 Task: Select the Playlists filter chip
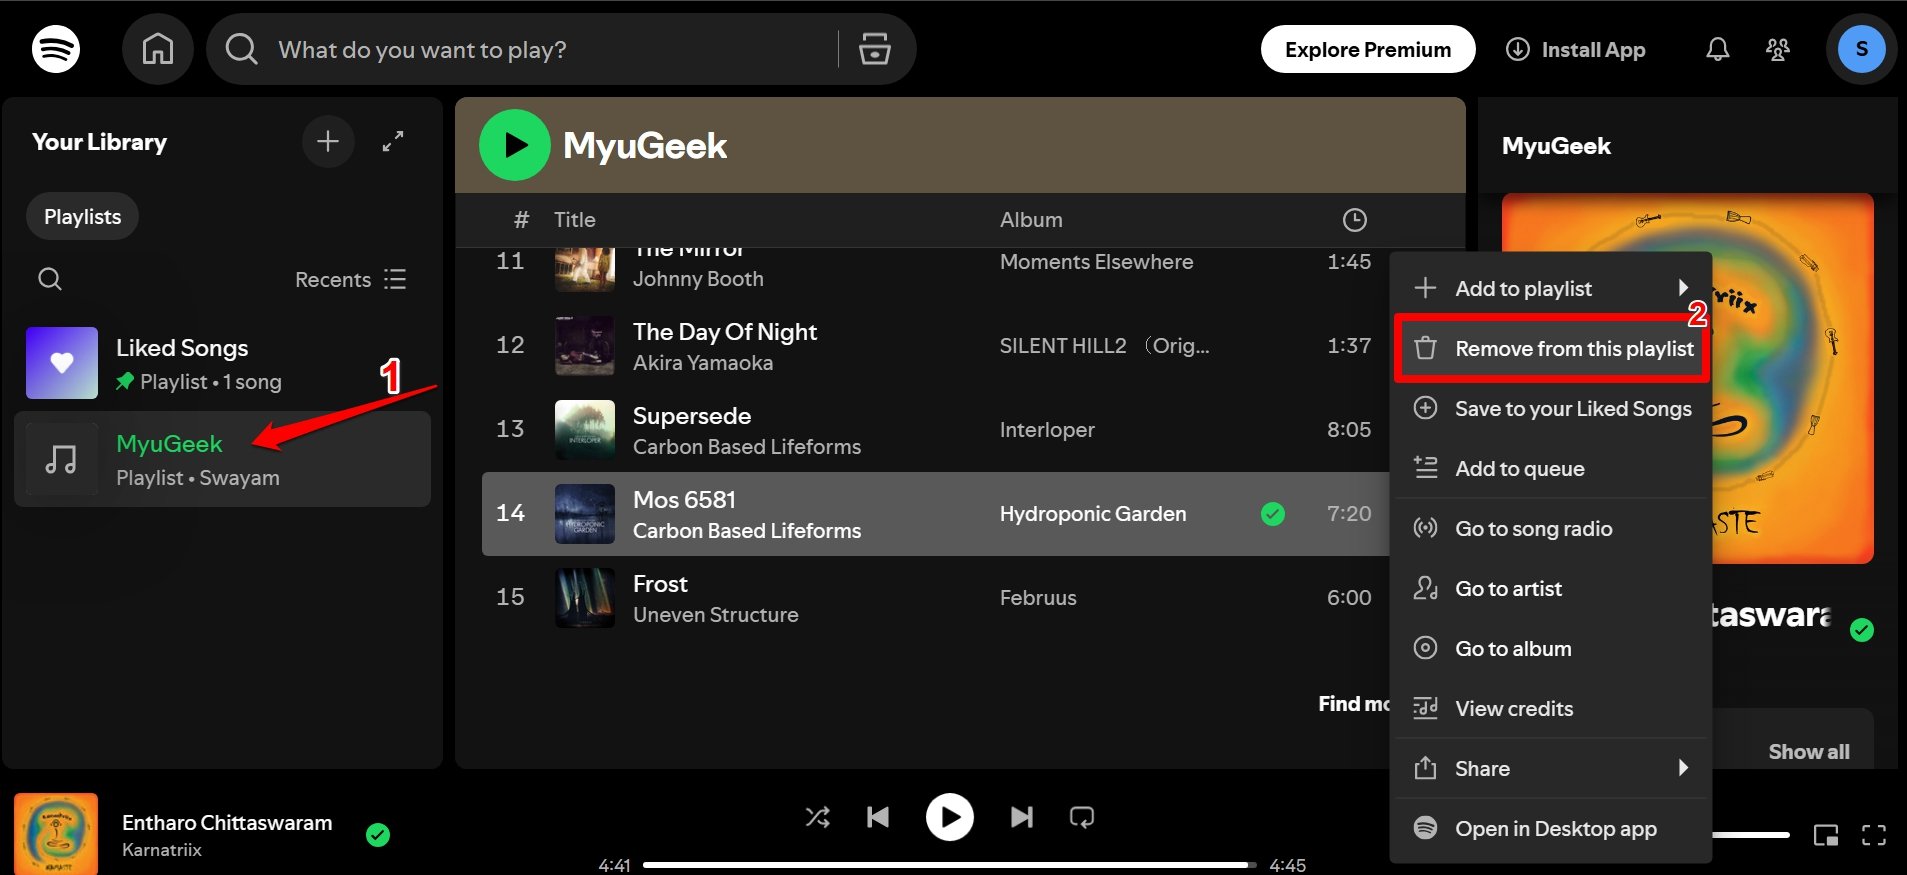[82, 216]
